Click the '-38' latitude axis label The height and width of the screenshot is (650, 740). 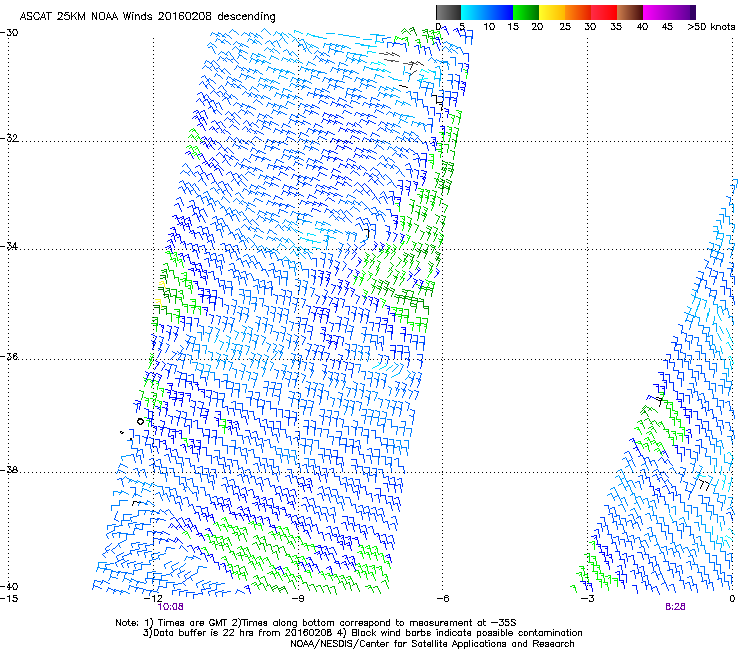(x=10, y=470)
